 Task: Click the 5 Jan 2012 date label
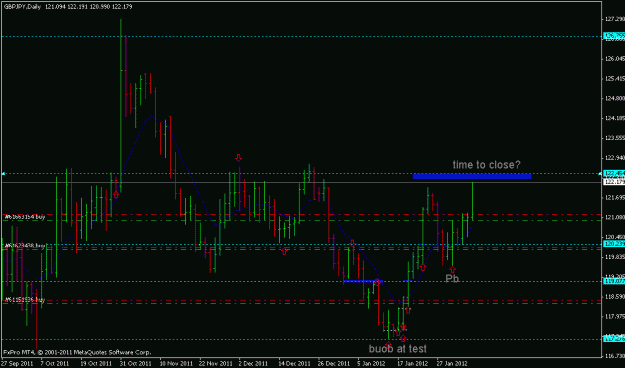(x=371, y=364)
